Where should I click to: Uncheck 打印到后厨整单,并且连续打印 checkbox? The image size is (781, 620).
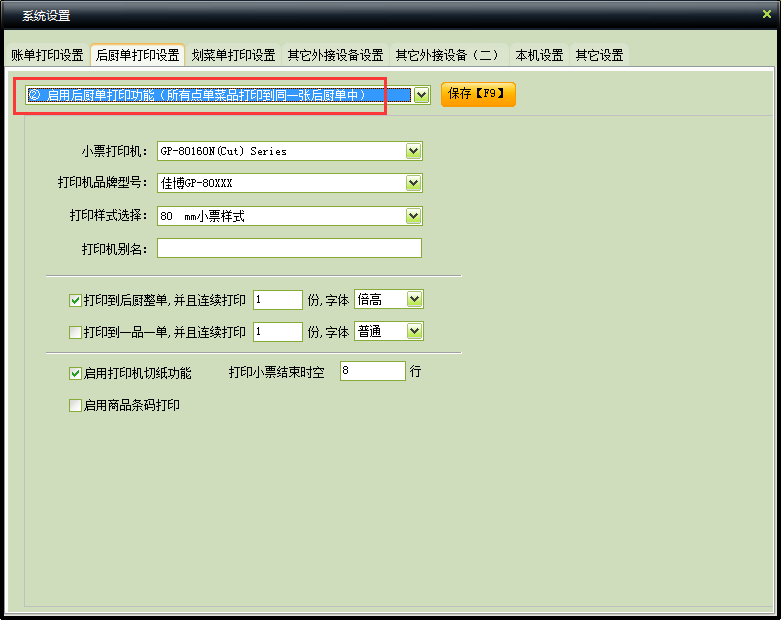(75, 300)
